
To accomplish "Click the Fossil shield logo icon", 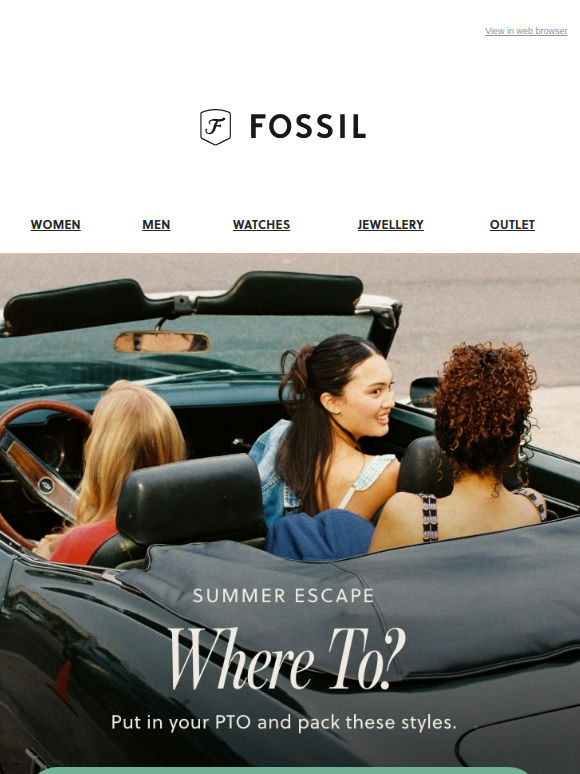I will [x=215, y=127].
